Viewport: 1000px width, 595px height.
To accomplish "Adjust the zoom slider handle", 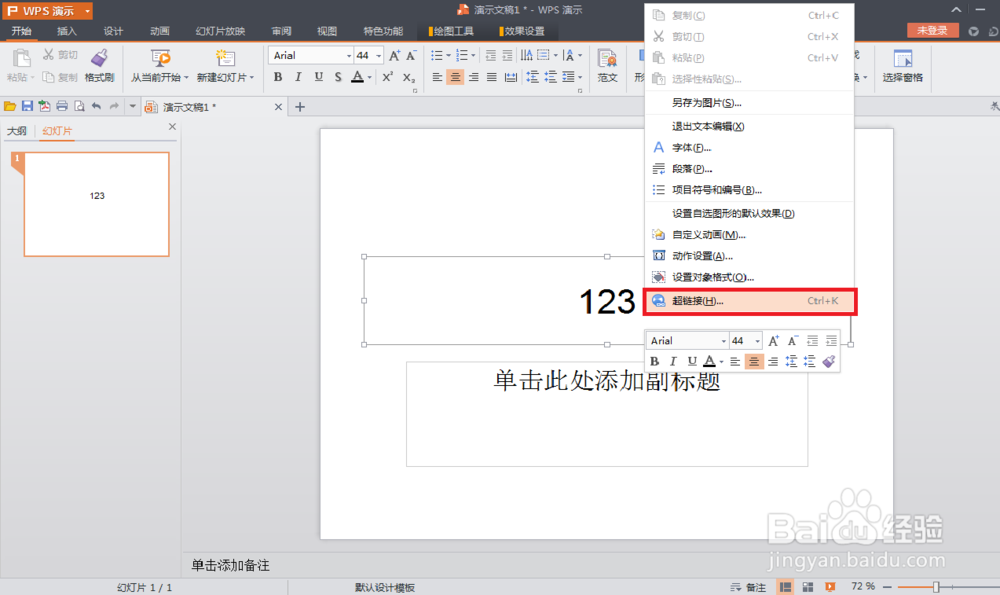I will click(936, 587).
